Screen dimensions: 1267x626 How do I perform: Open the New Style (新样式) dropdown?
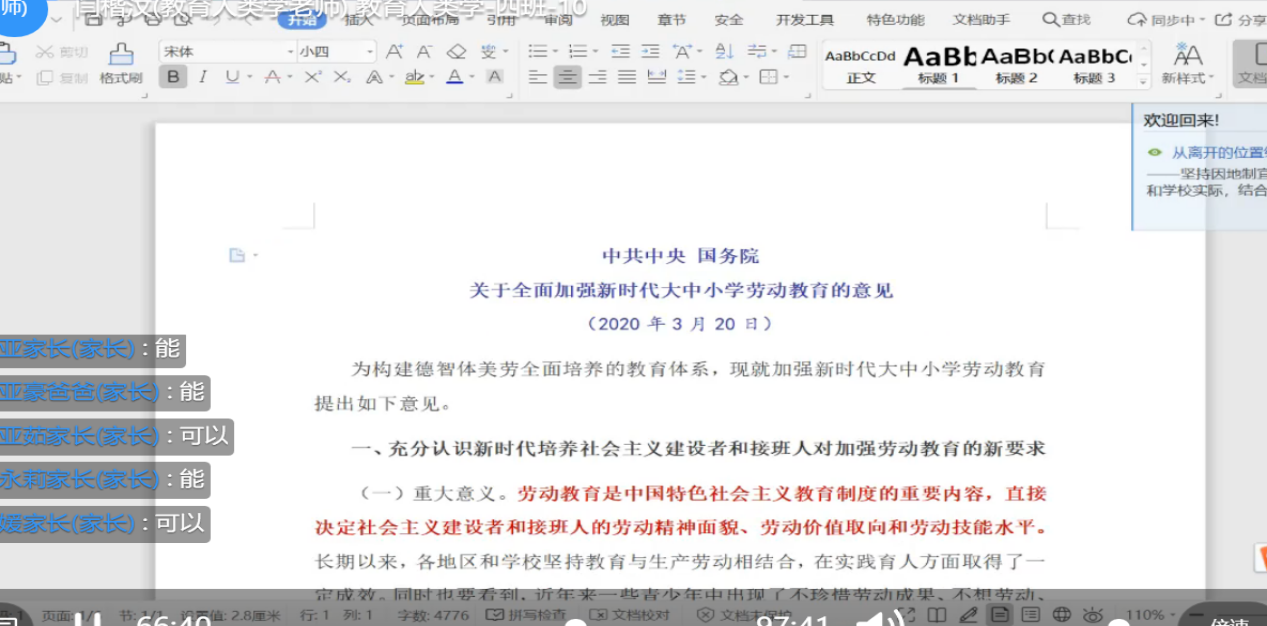coord(1188,63)
